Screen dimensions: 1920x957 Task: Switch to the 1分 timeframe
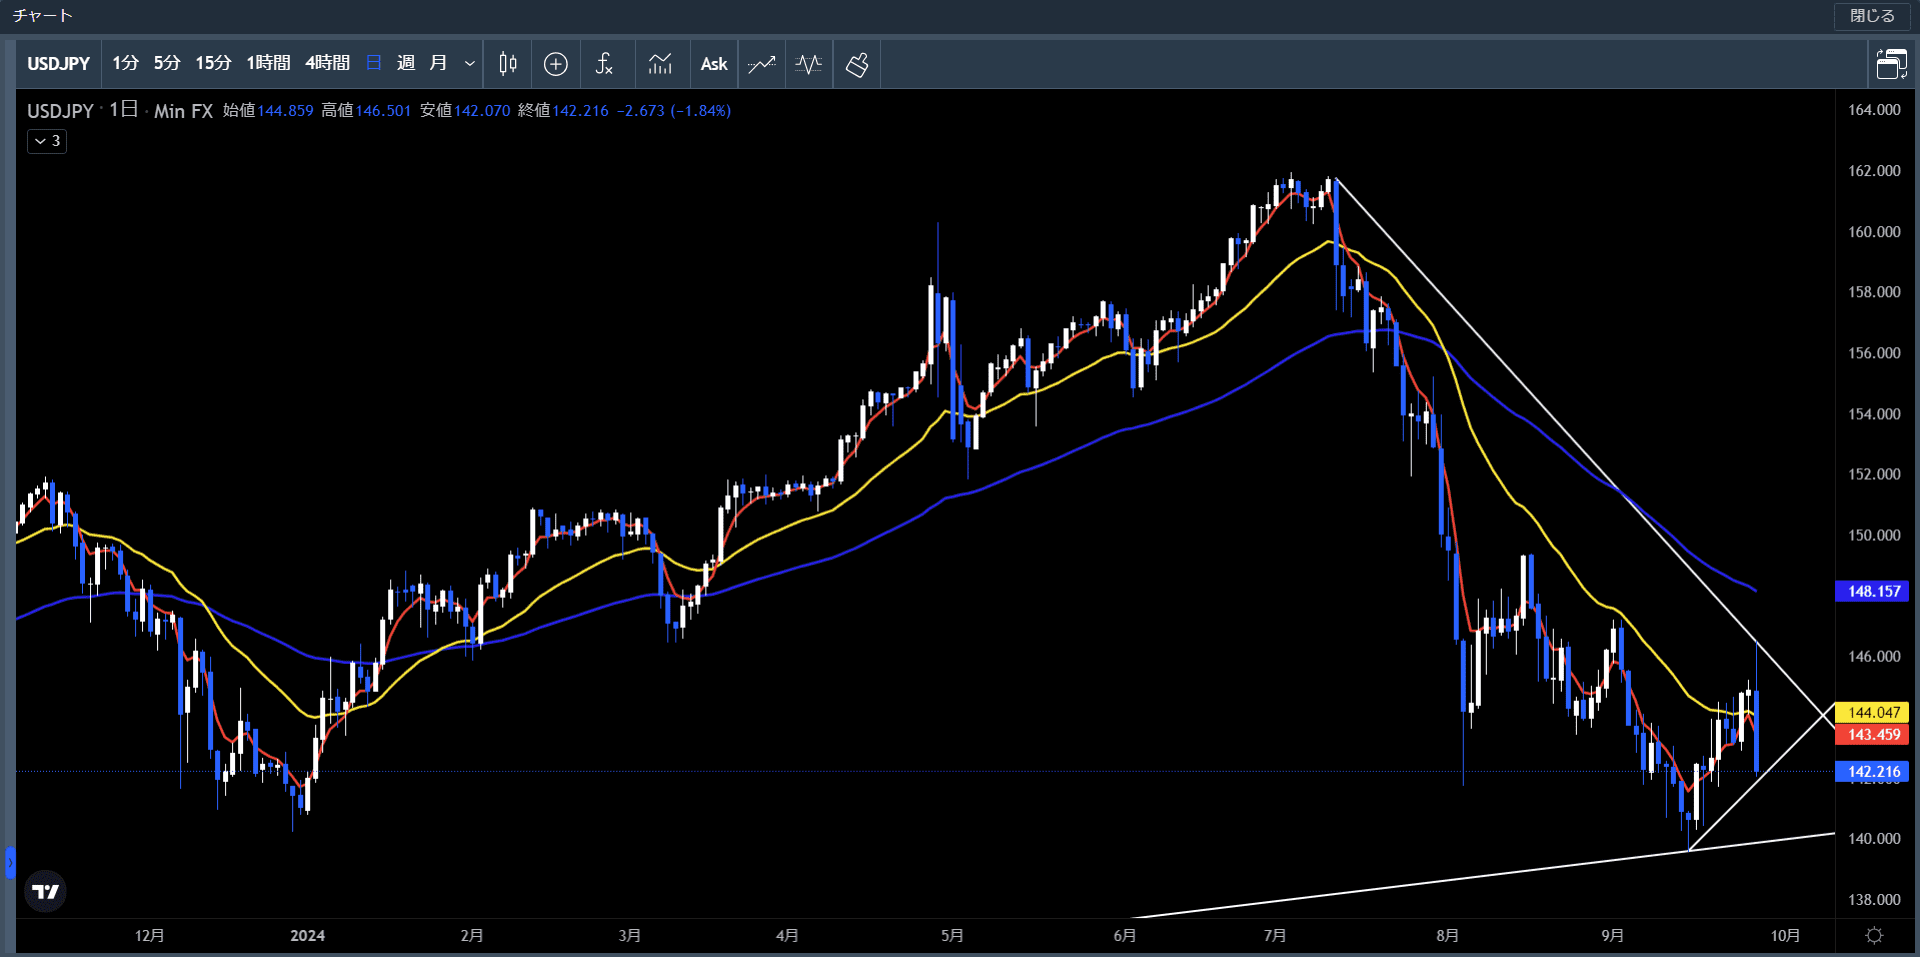(125, 63)
